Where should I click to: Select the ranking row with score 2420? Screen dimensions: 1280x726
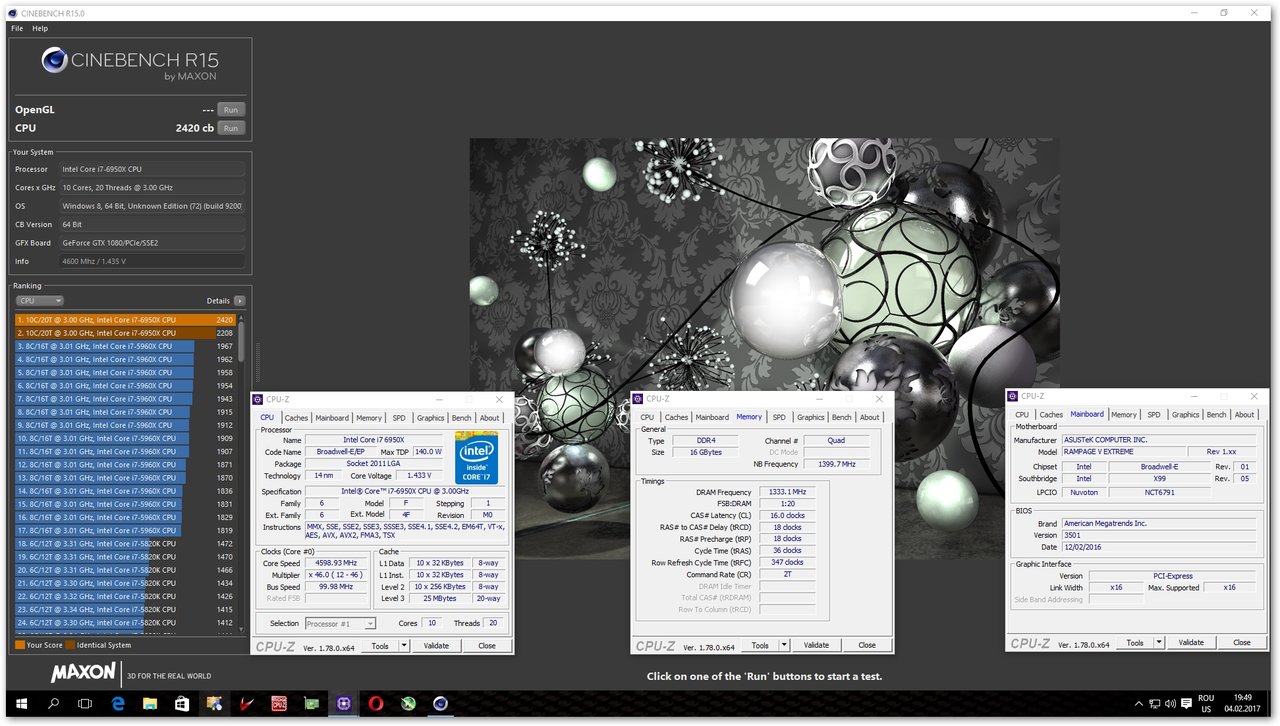[x=125, y=320]
